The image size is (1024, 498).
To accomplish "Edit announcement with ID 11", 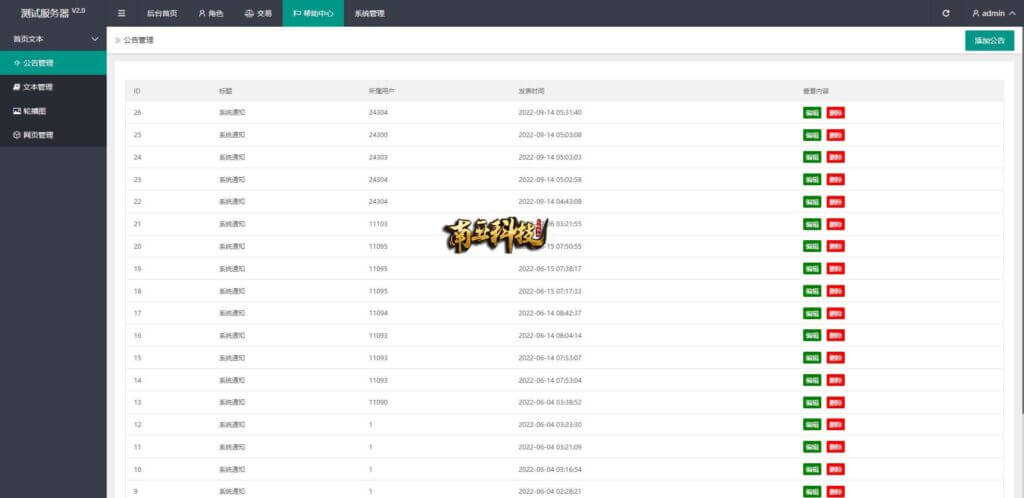I will 812,446.
